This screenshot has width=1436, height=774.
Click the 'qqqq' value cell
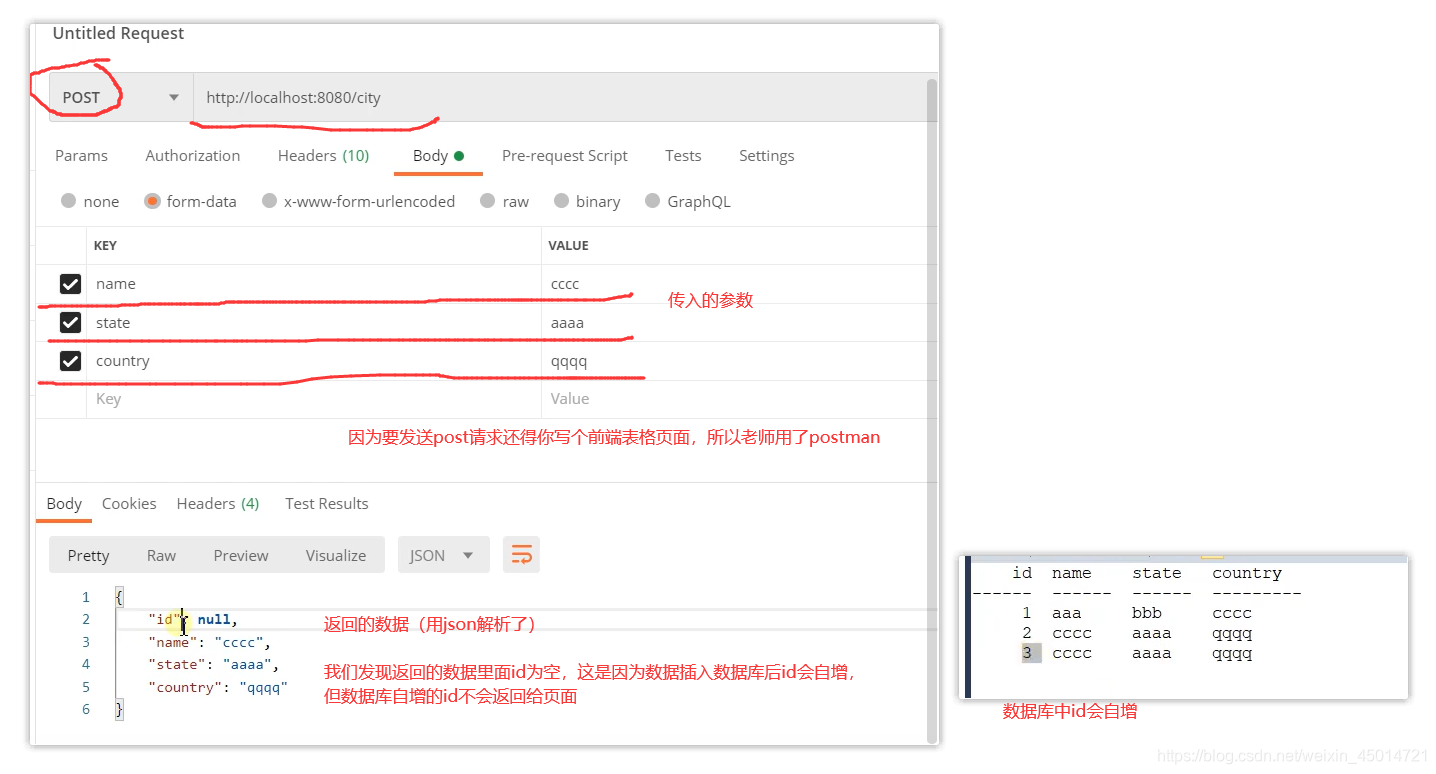click(x=734, y=361)
